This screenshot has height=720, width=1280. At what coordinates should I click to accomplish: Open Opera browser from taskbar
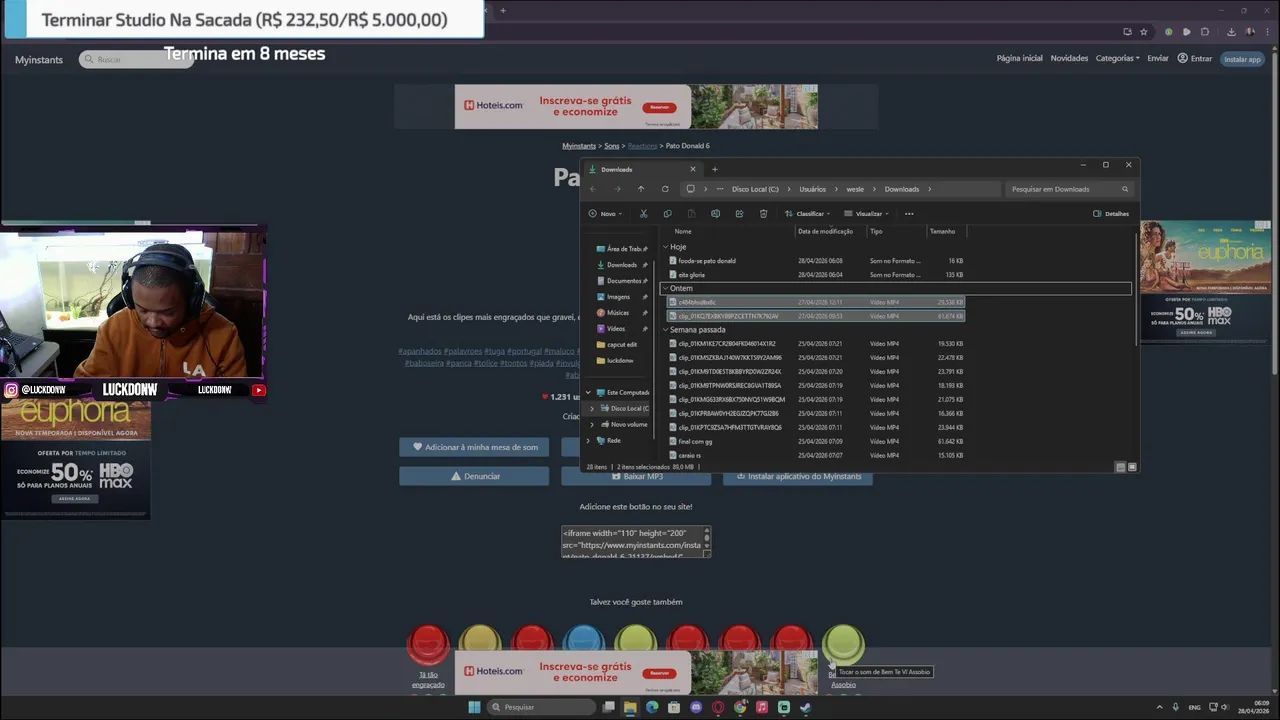tap(718, 707)
